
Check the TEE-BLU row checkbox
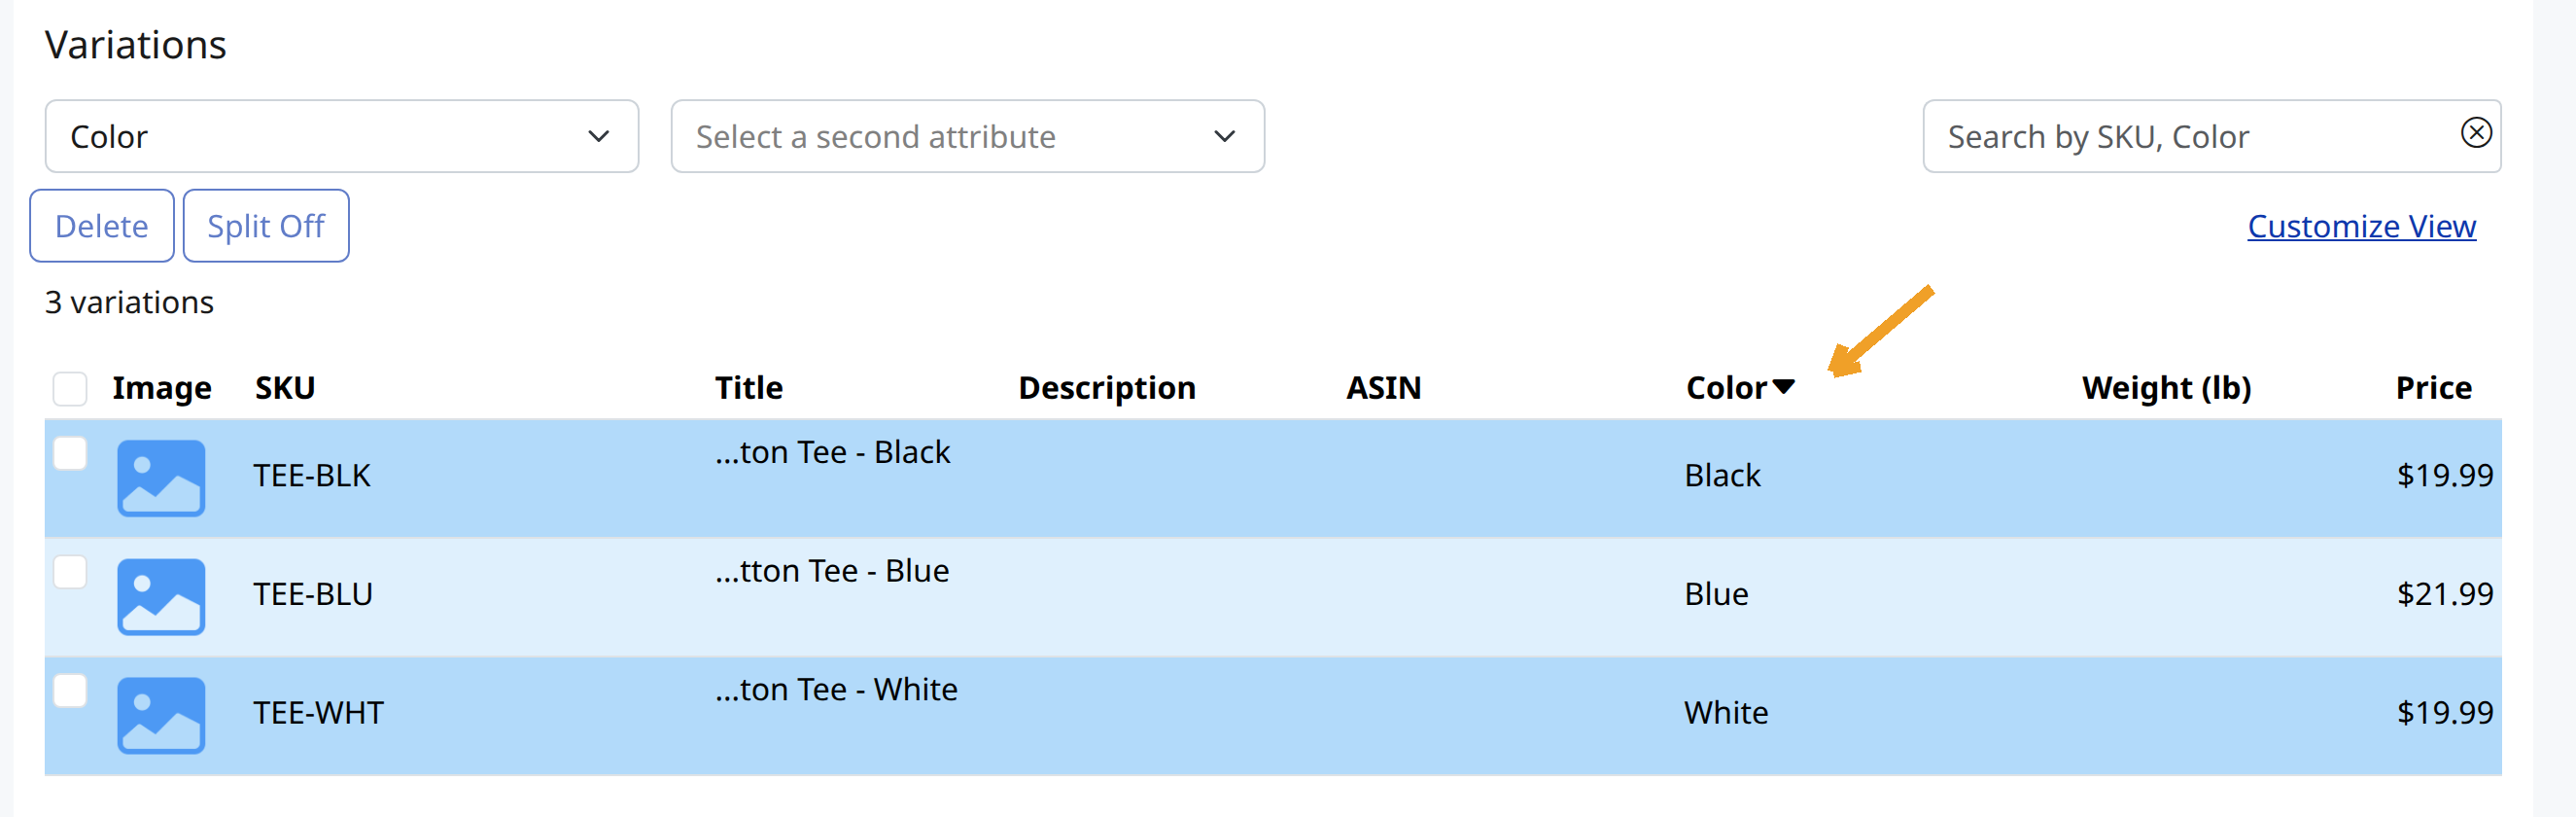(70, 572)
